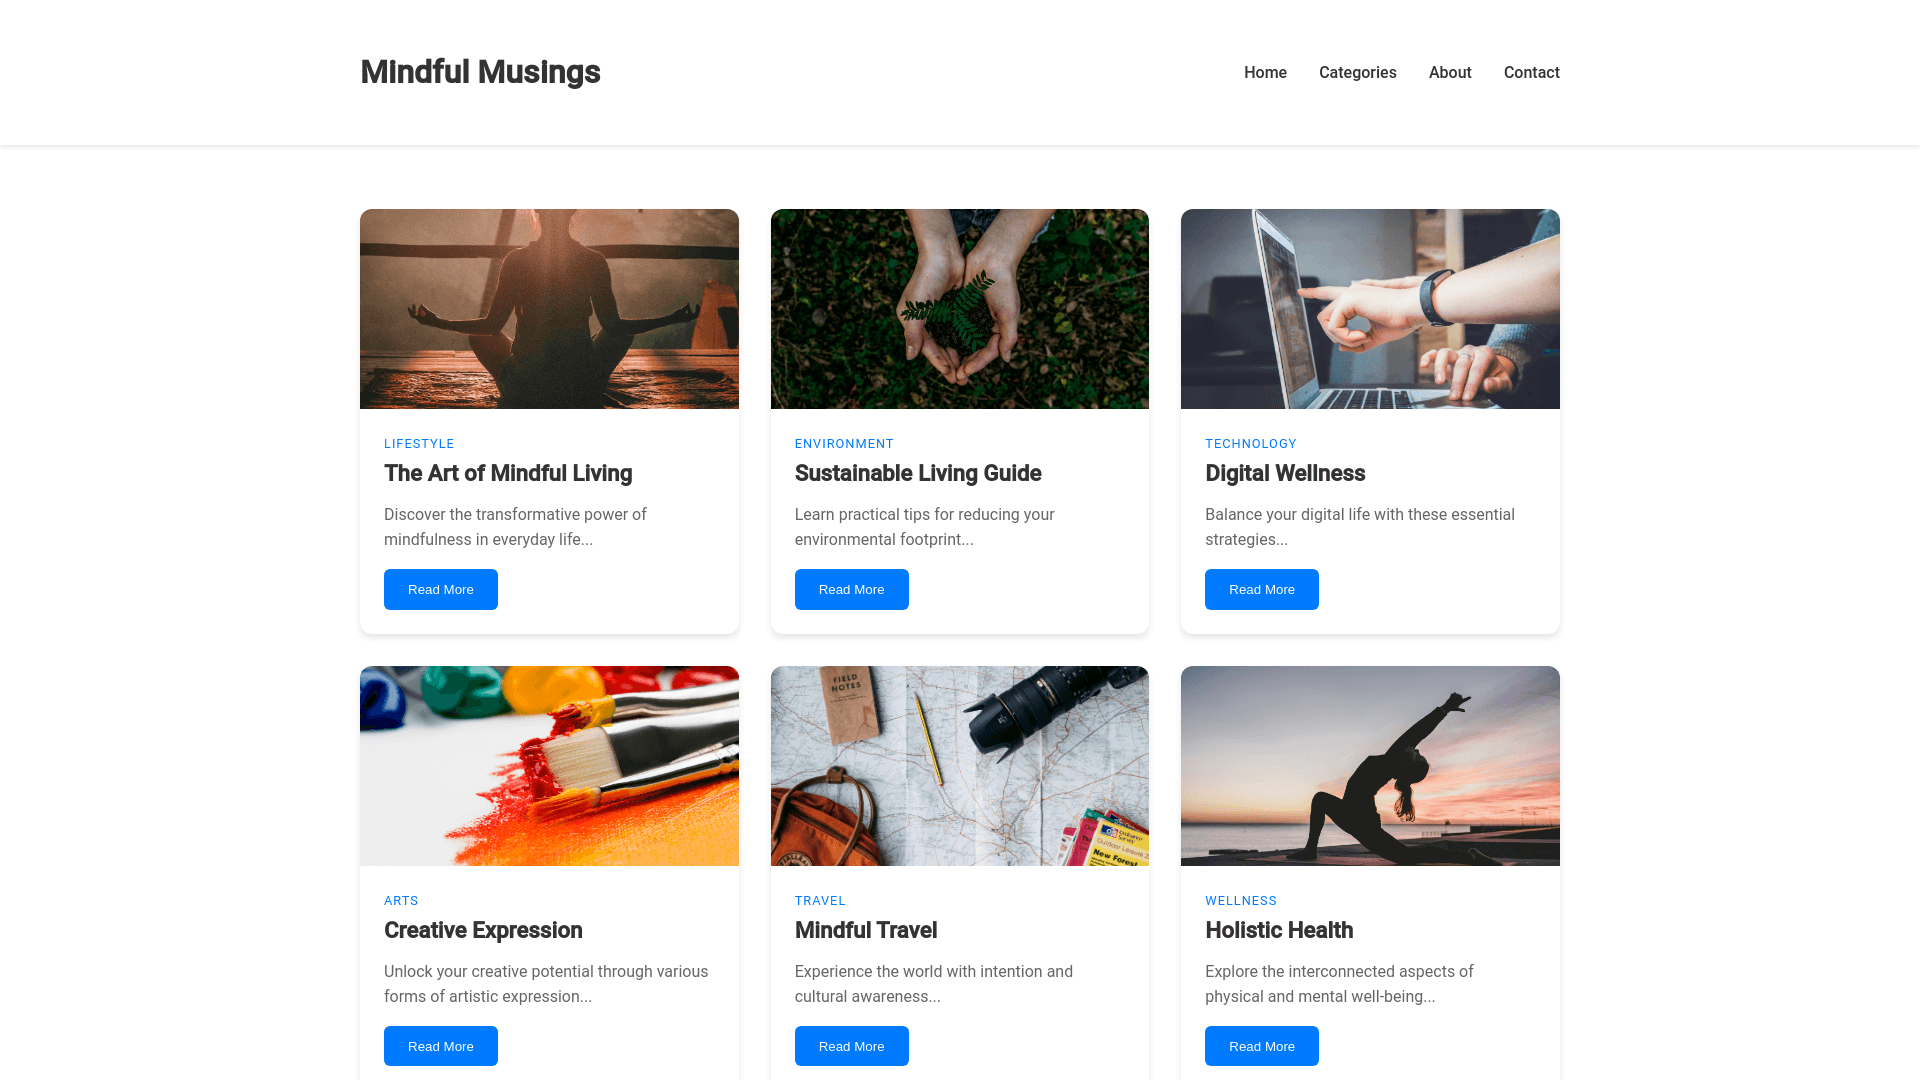Read More on Holistic Health
This screenshot has width=1920, height=1080.
click(x=1262, y=1046)
